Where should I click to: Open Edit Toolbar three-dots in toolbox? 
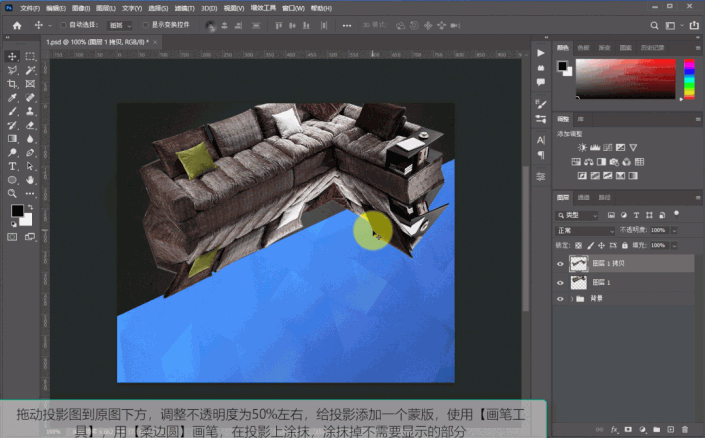pos(30,194)
